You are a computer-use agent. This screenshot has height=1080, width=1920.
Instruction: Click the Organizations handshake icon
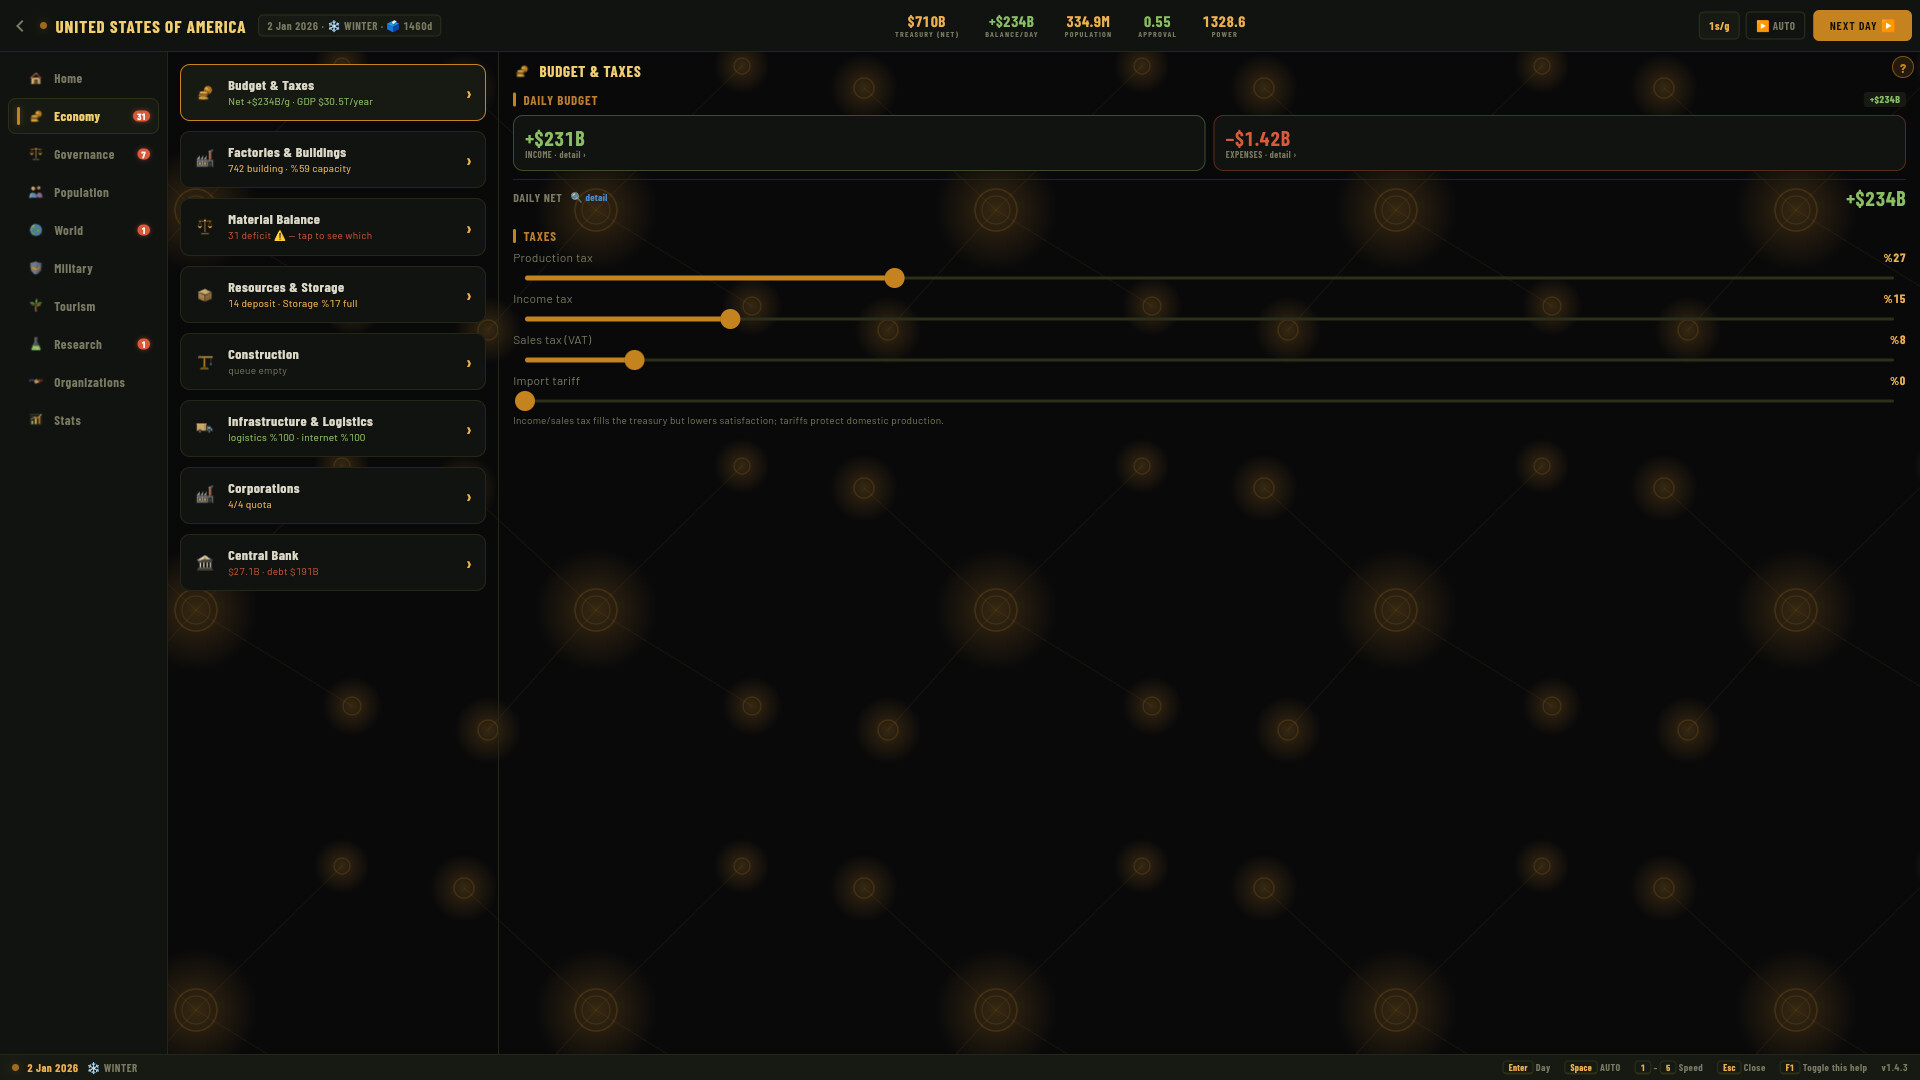point(36,383)
